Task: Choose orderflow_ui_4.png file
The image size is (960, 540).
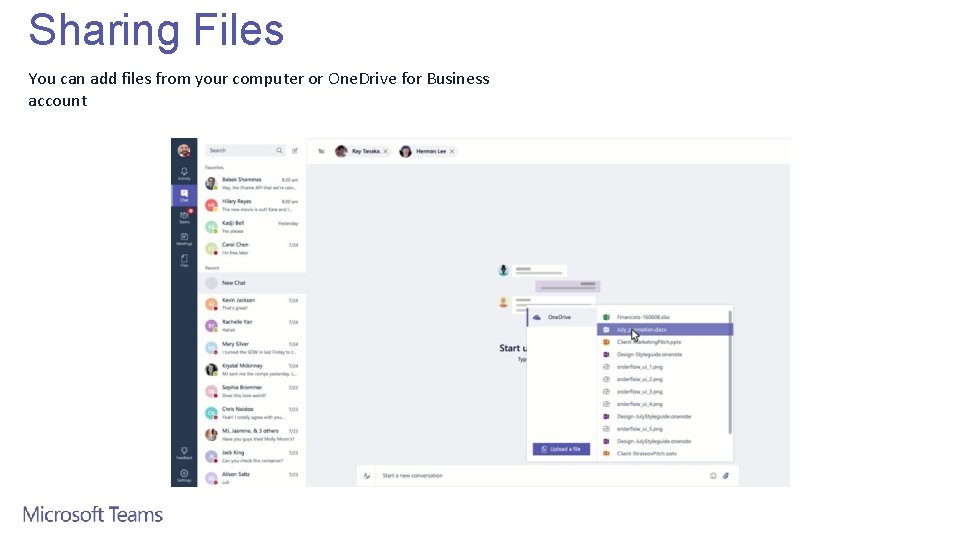Action: click(x=663, y=404)
